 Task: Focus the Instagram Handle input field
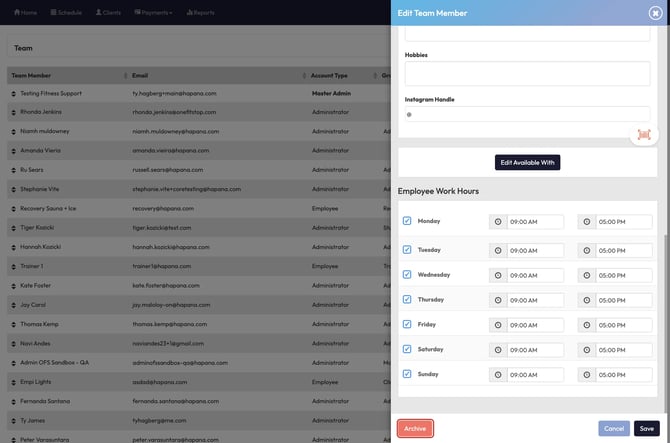tap(530, 114)
